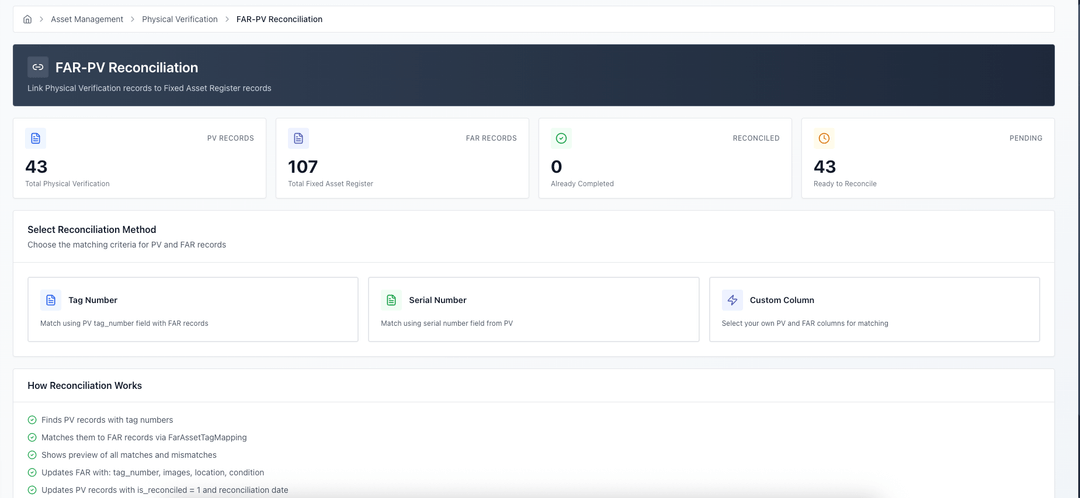Select the Serial Number reconciliation method
This screenshot has width=1080, height=498.
[x=534, y=309]
